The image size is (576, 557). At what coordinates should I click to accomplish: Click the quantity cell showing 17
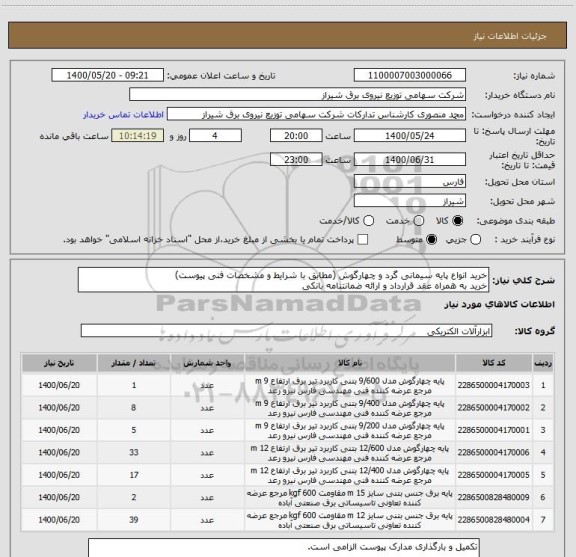point(134,475)
